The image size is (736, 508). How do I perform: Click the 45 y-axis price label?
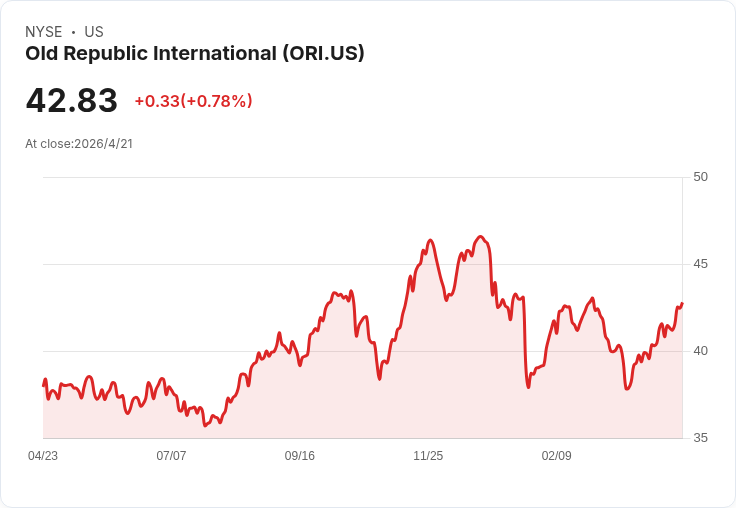[x=700, y=264]
